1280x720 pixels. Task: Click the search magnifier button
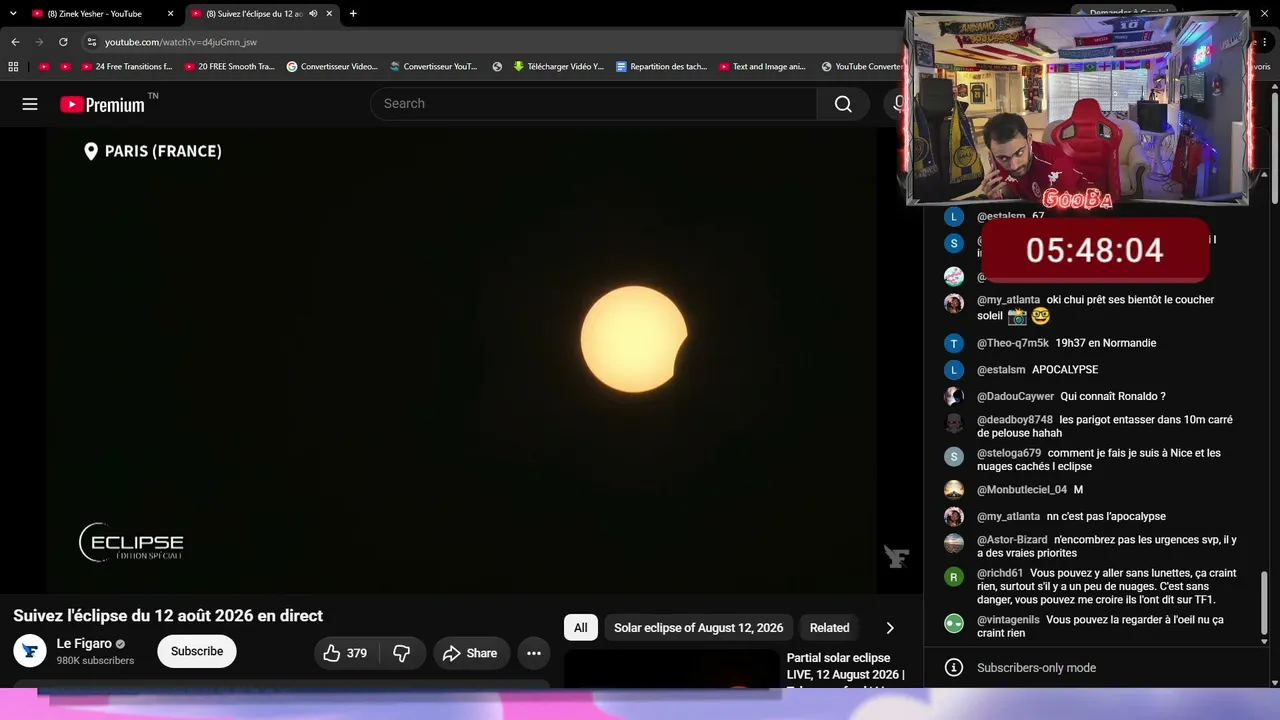coord(843,104)
